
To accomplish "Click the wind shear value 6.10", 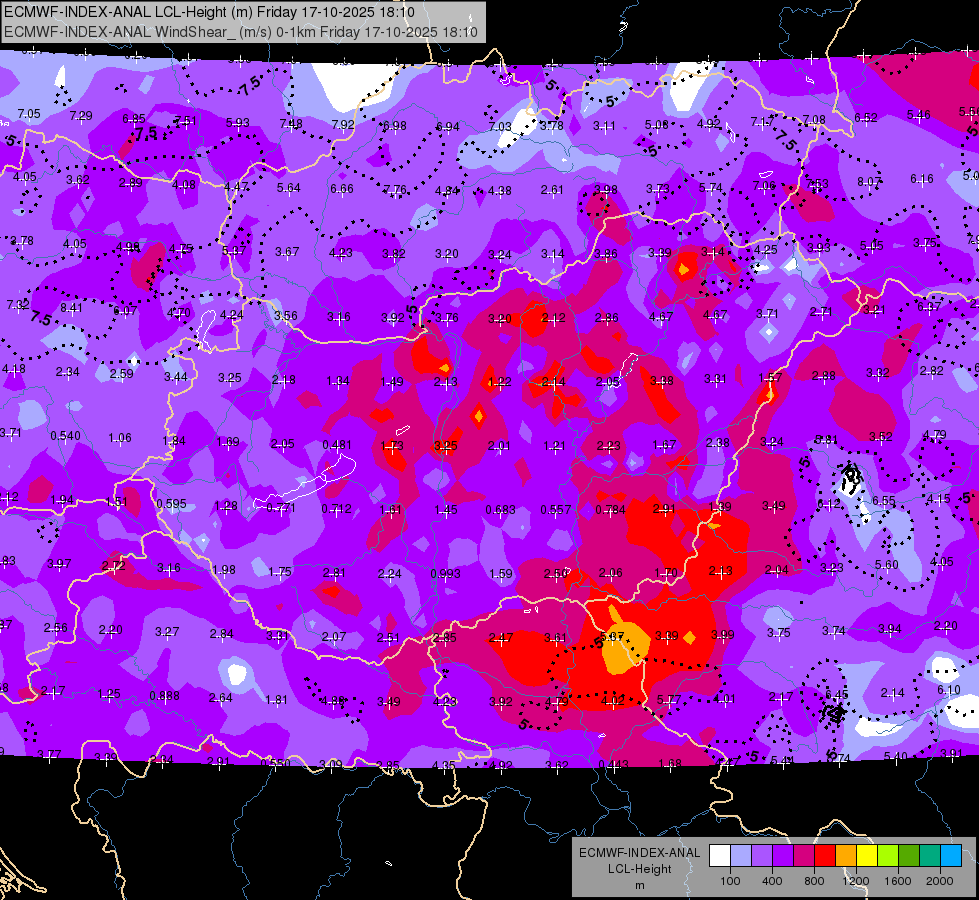I will click(x=949, y=690).
